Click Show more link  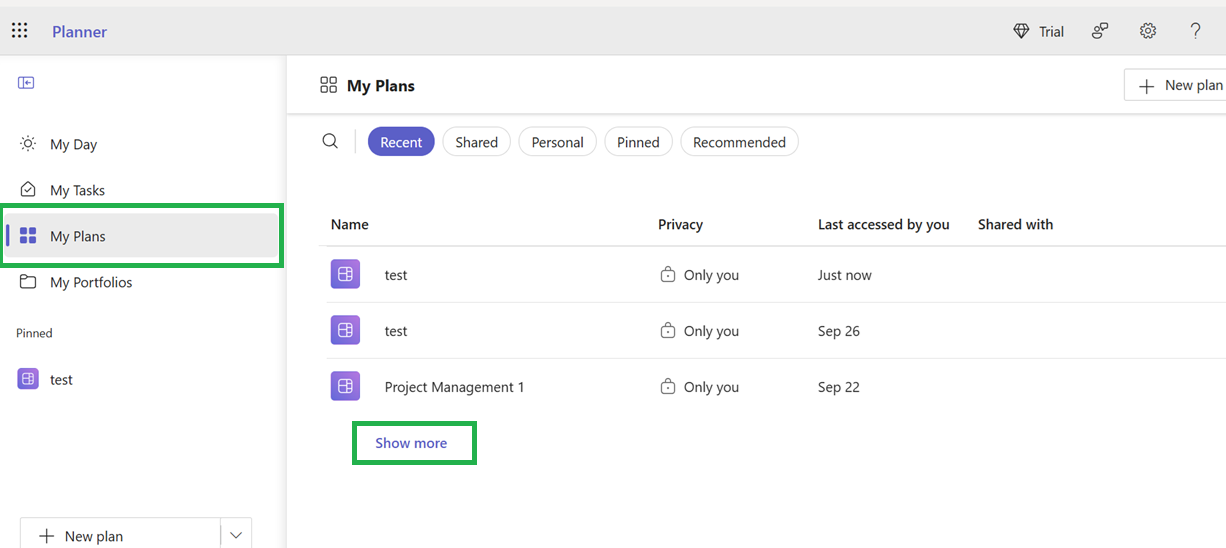click(411, 443)
